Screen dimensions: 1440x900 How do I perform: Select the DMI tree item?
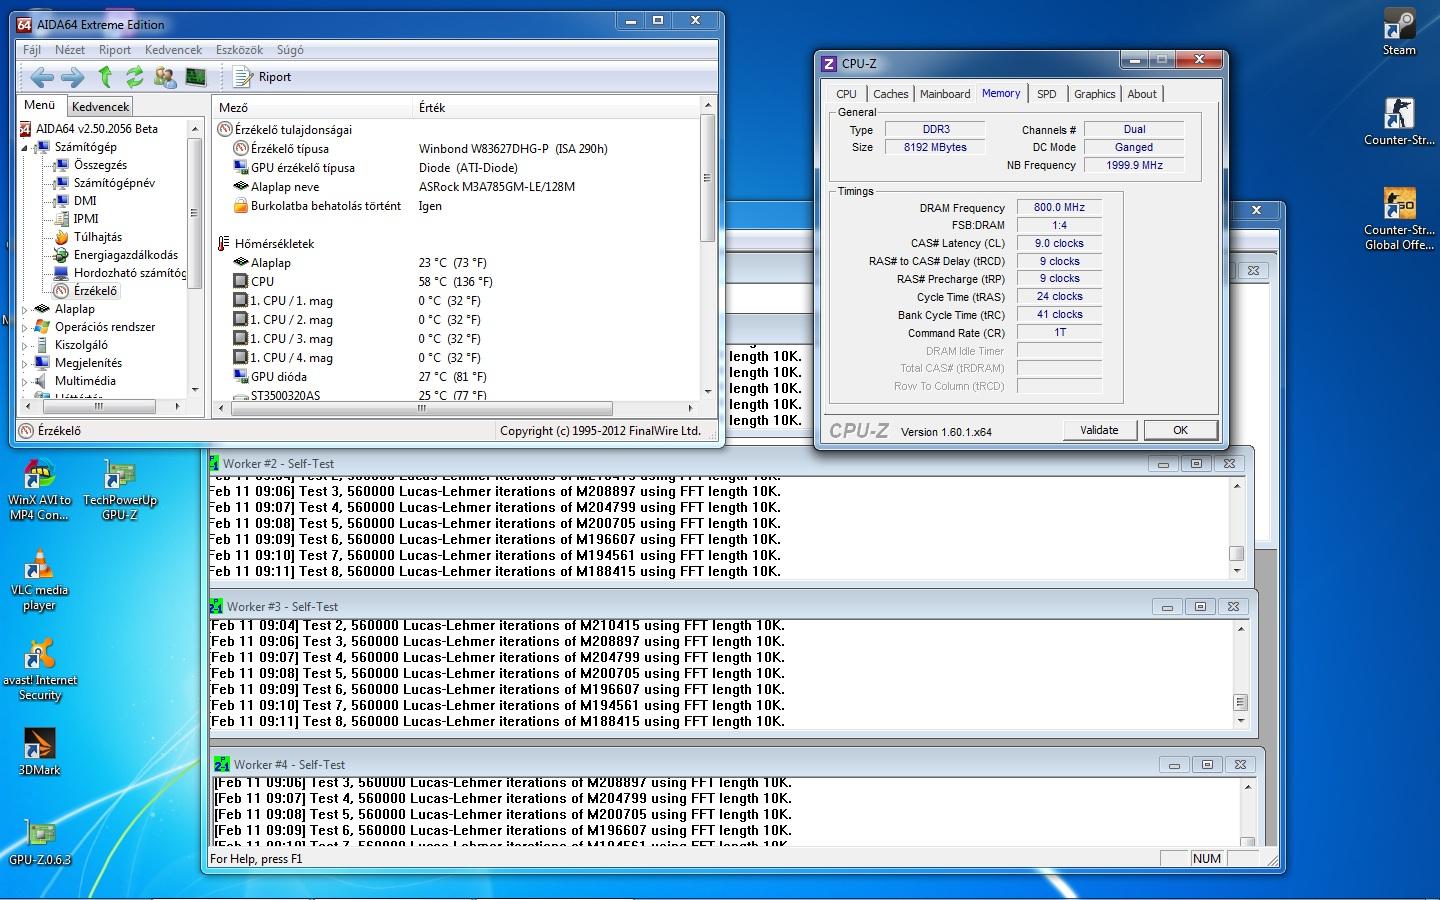pyautogui.click(x=85, y=201)
